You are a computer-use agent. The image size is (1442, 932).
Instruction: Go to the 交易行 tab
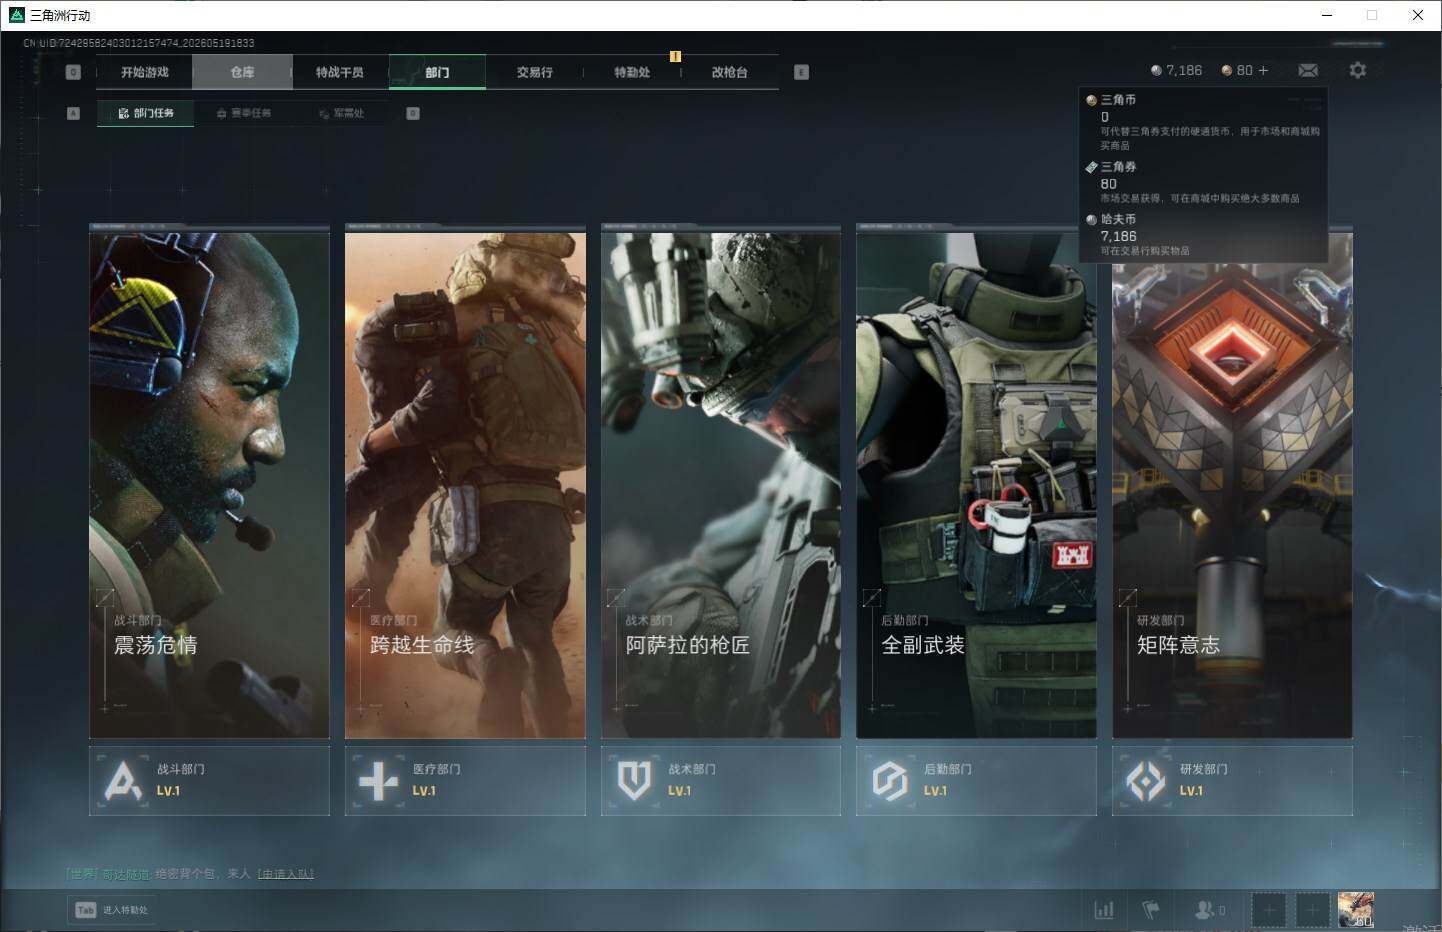(x=534, y=72)
